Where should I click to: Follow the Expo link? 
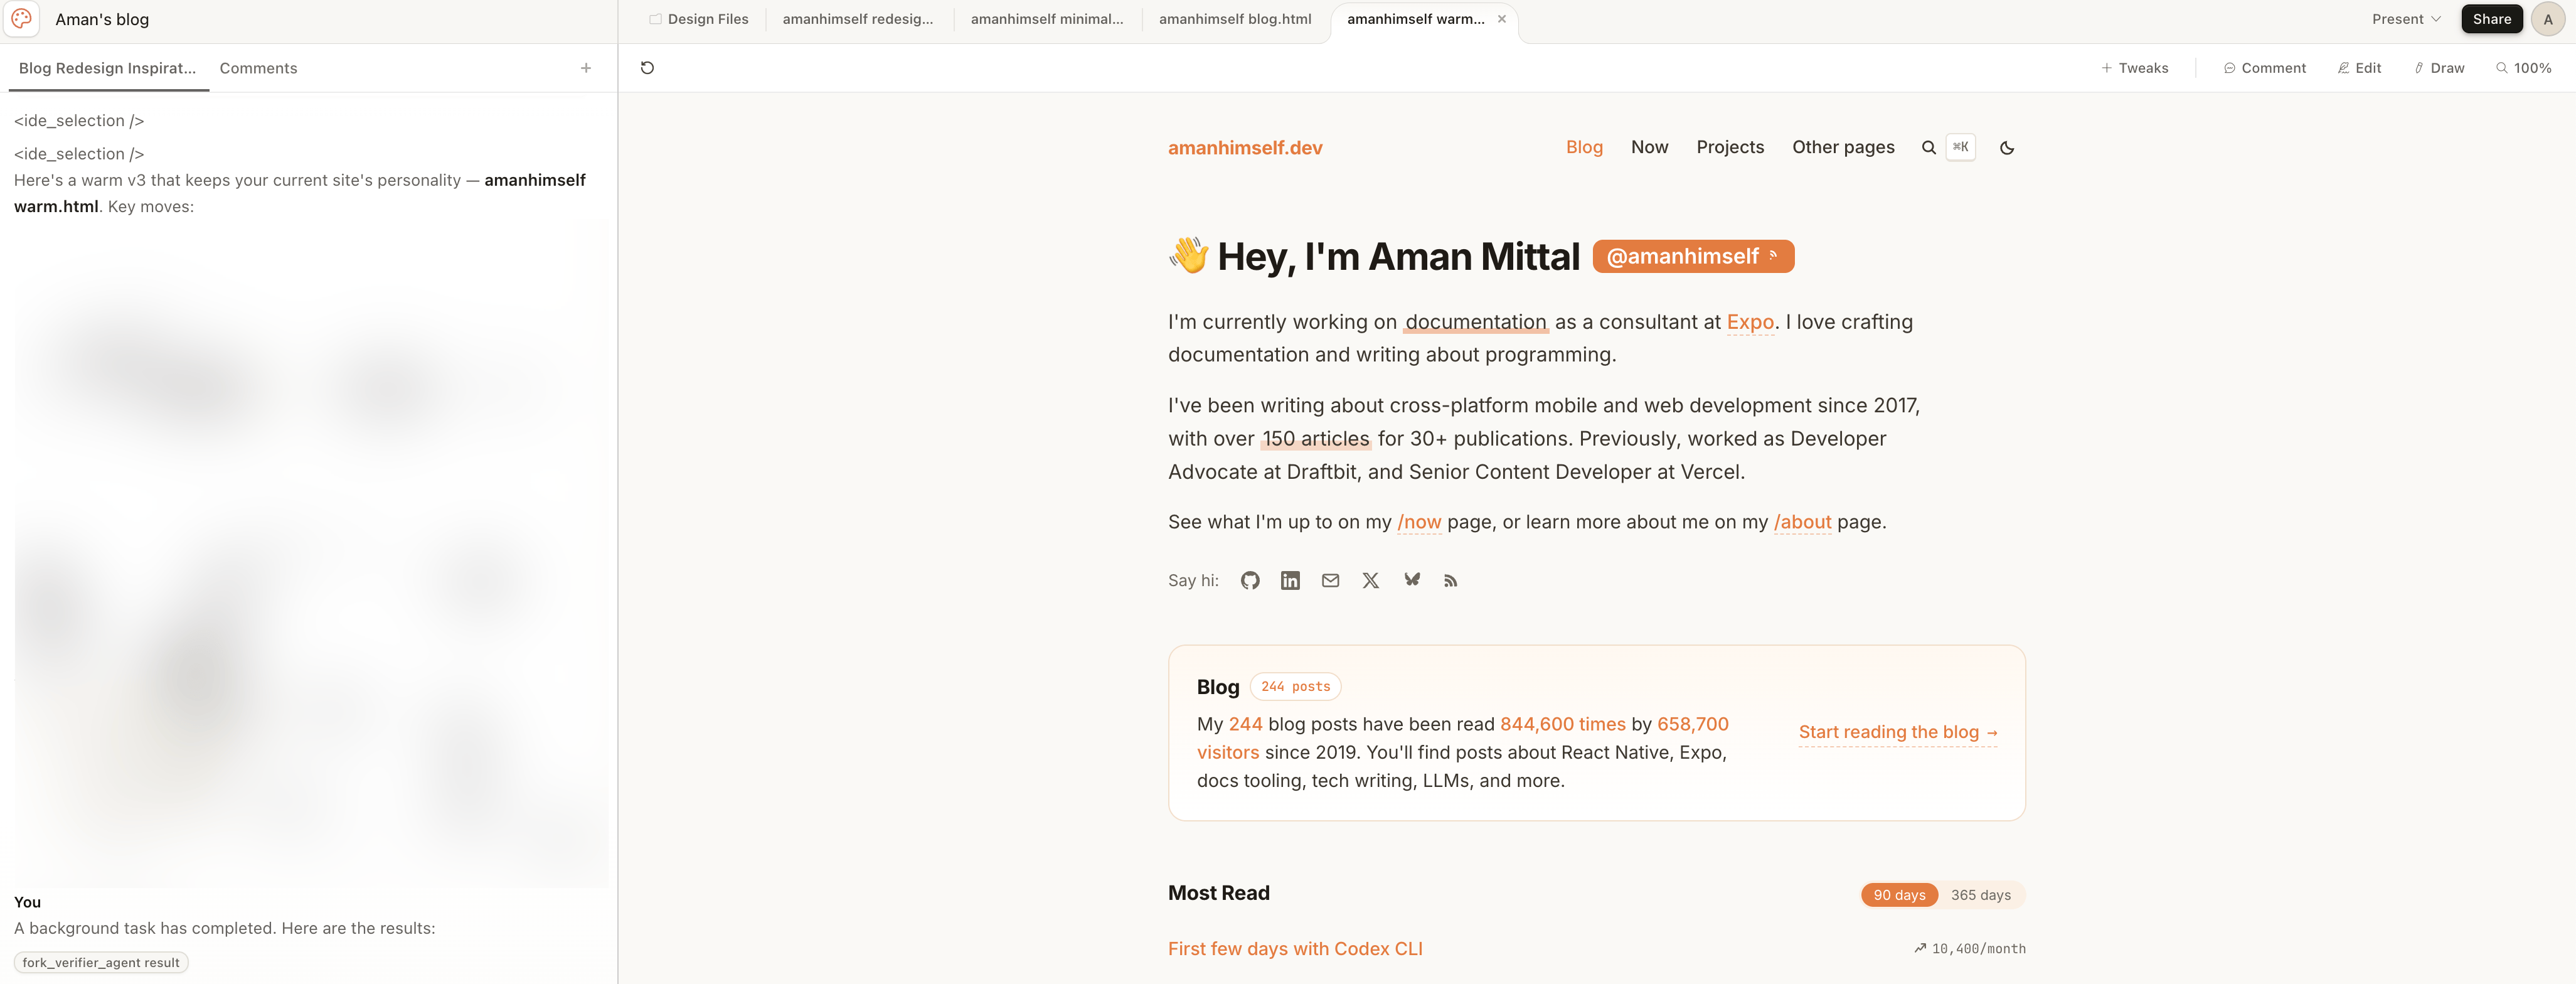[x=1750, y=322]
